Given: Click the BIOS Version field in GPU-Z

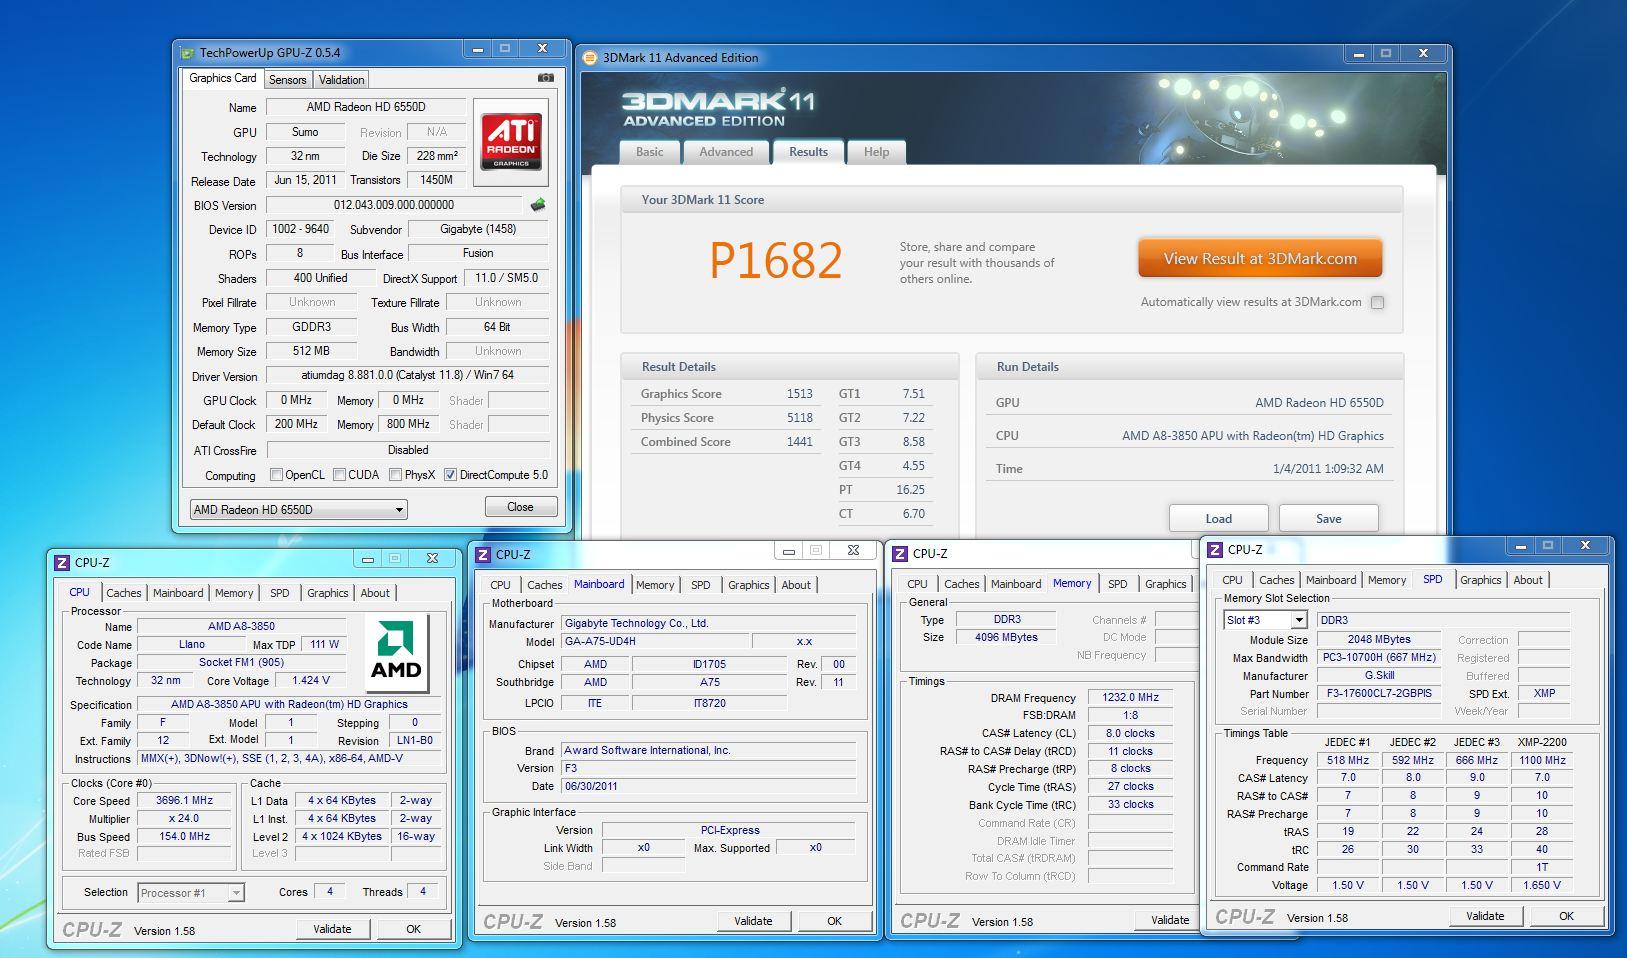Looking at the screenshot, I should pyautogui.click(x=394, y=205).
